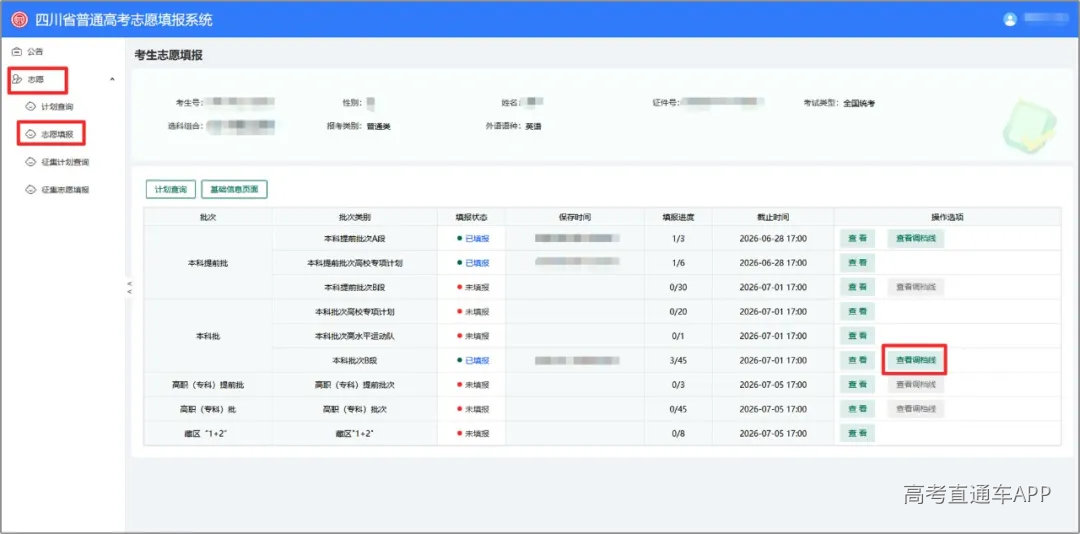Click the 截止时间 column header

[773, 217]
